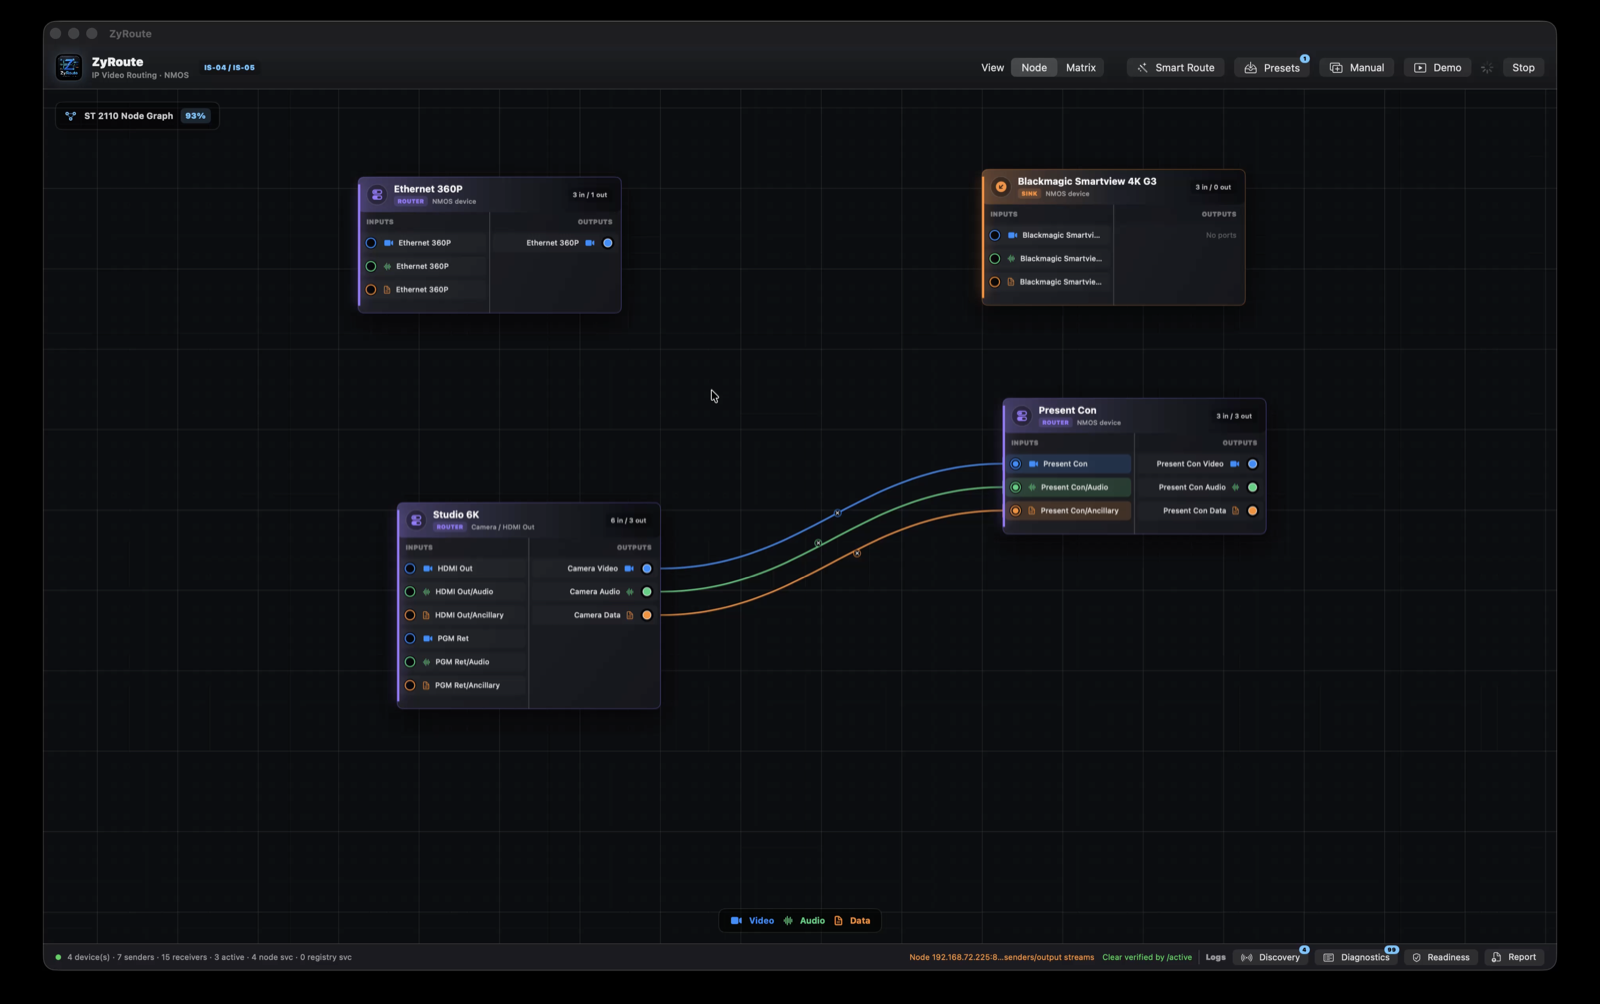Click the "3 in / 0 out" badge
This screenshot has height=1004, width=1600.
click(x=1213, y=187)
